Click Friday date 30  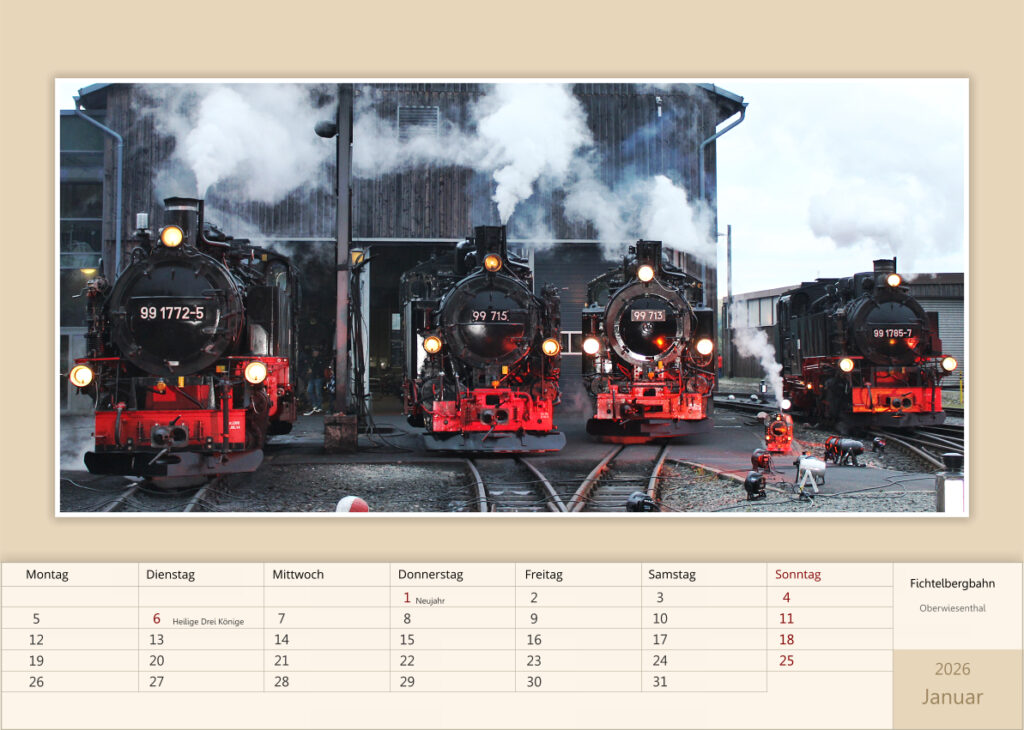(x=534, y=682)
